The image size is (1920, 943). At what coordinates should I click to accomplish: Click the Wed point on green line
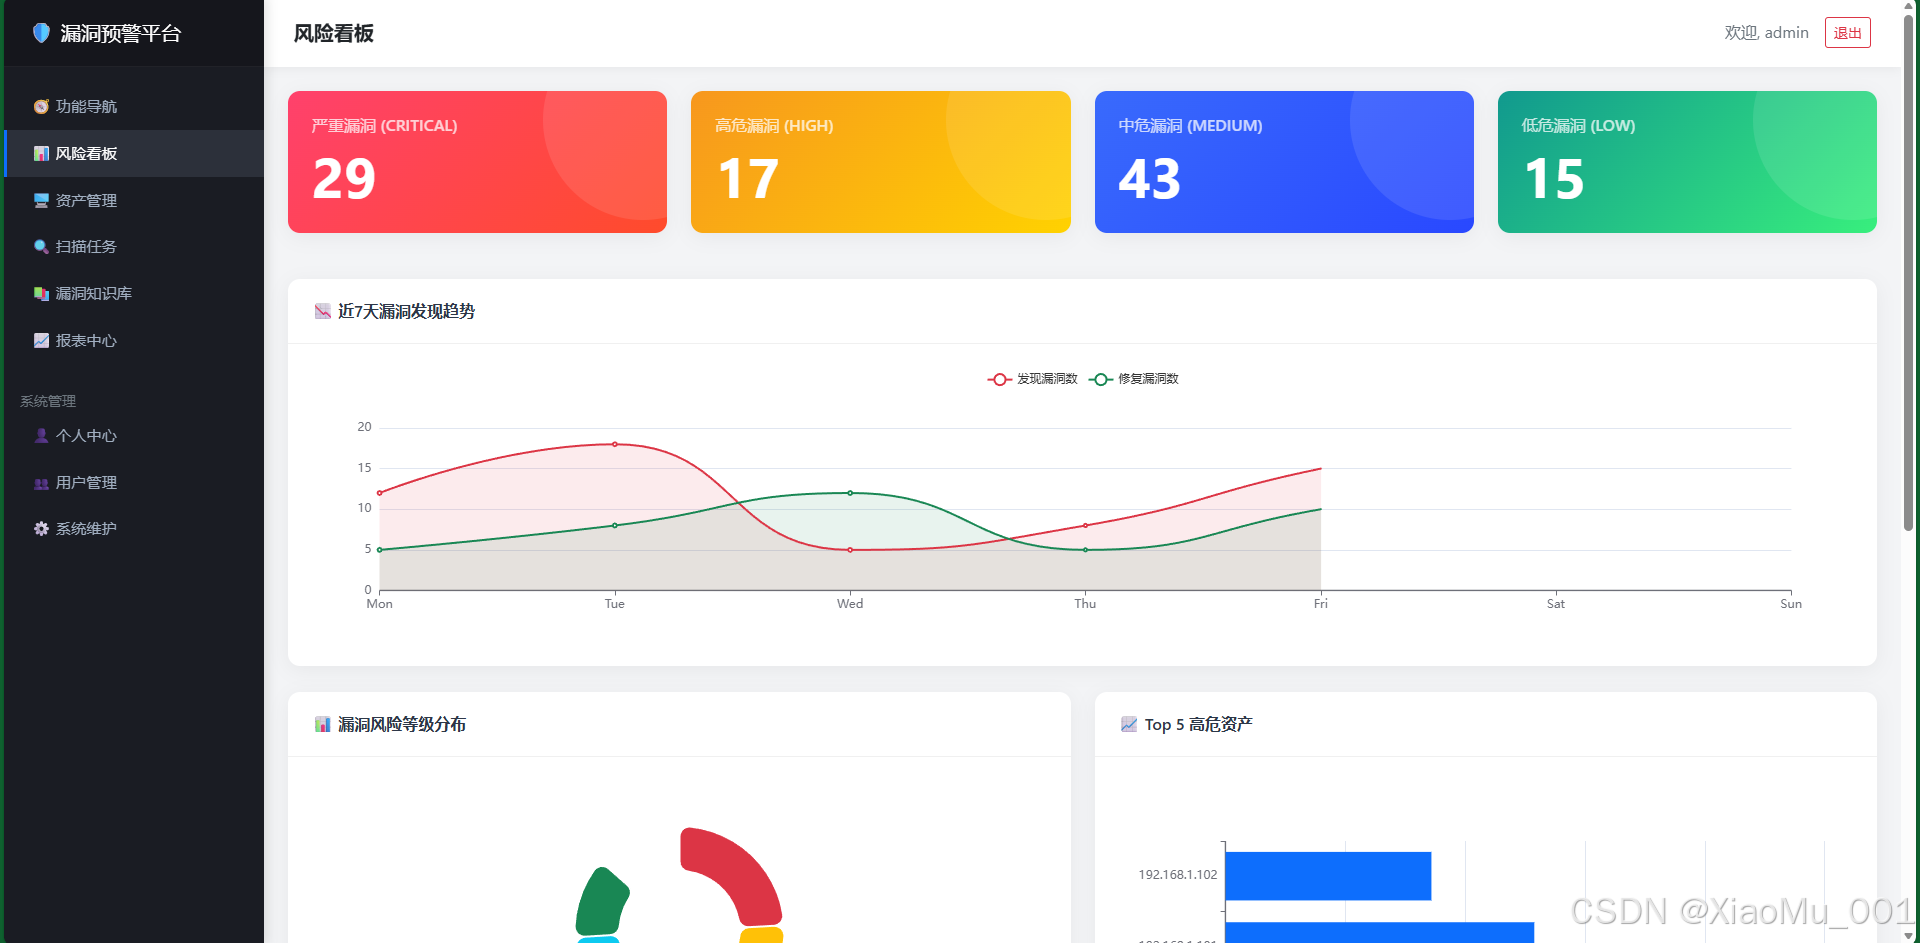click(x=850, y=493)
